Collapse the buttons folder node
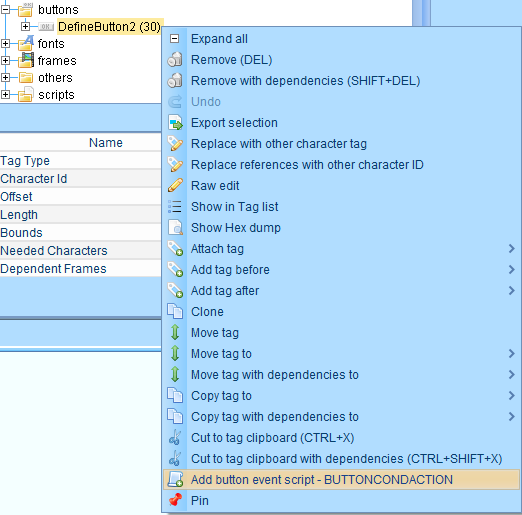This screenshot has height=515, width=522. [5, 9]
